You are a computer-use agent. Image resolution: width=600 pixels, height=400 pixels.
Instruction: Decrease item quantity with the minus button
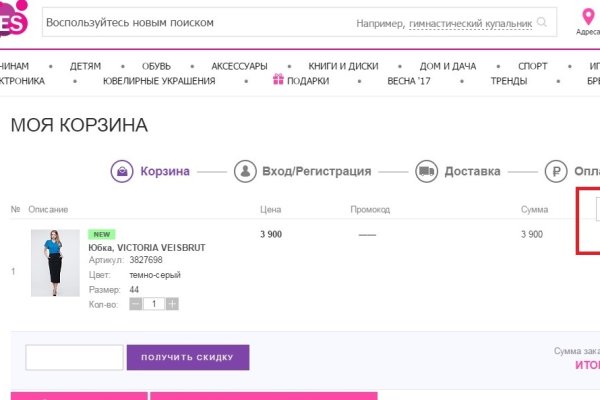click(x=136, y=303)
